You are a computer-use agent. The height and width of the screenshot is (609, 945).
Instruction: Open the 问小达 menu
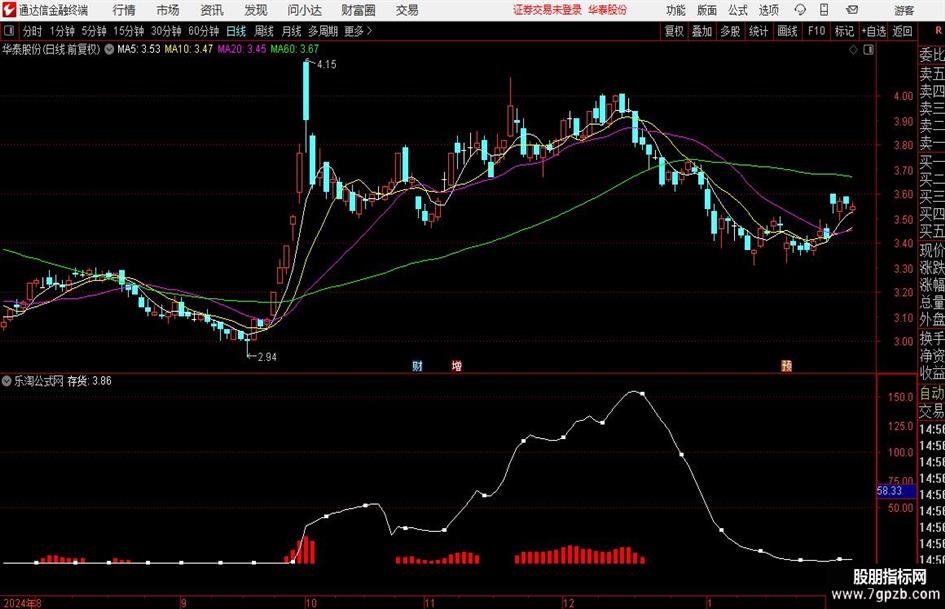click(304, 10)
